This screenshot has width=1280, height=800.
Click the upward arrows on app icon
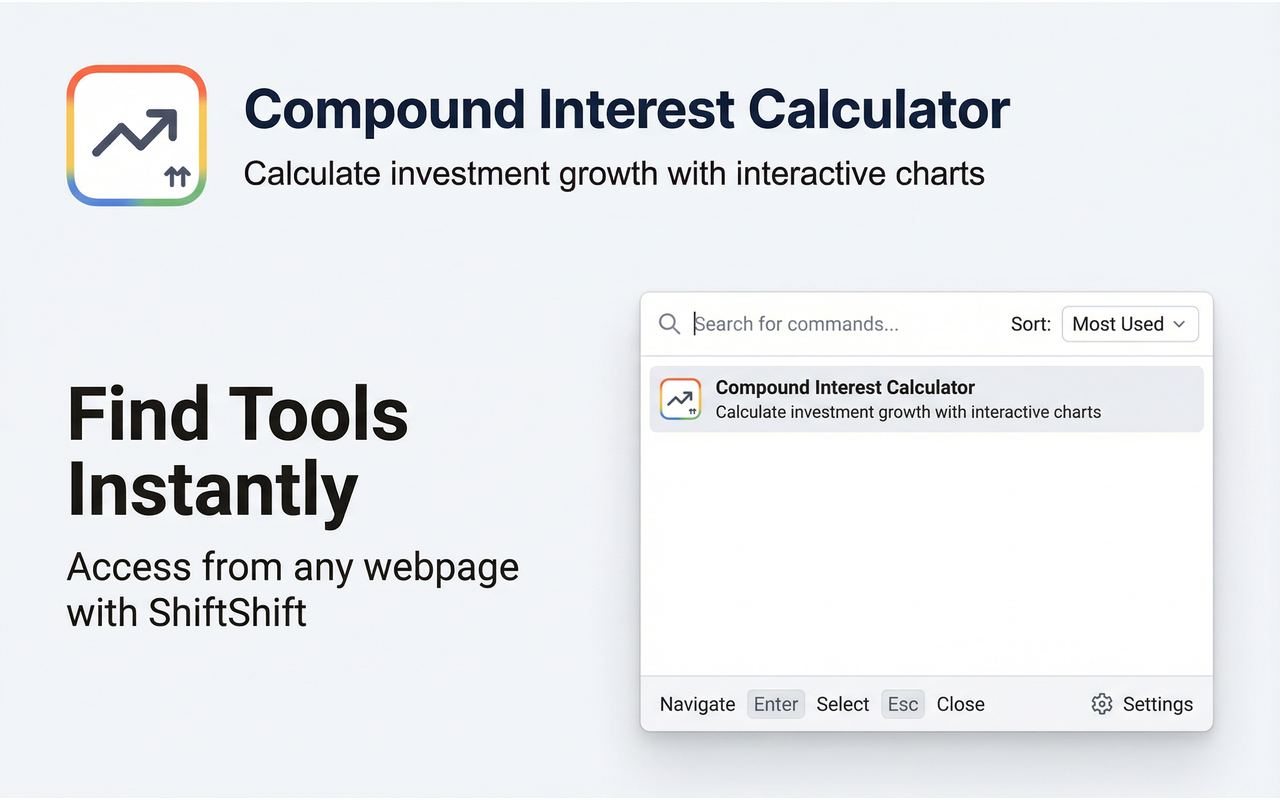point(177,178)
